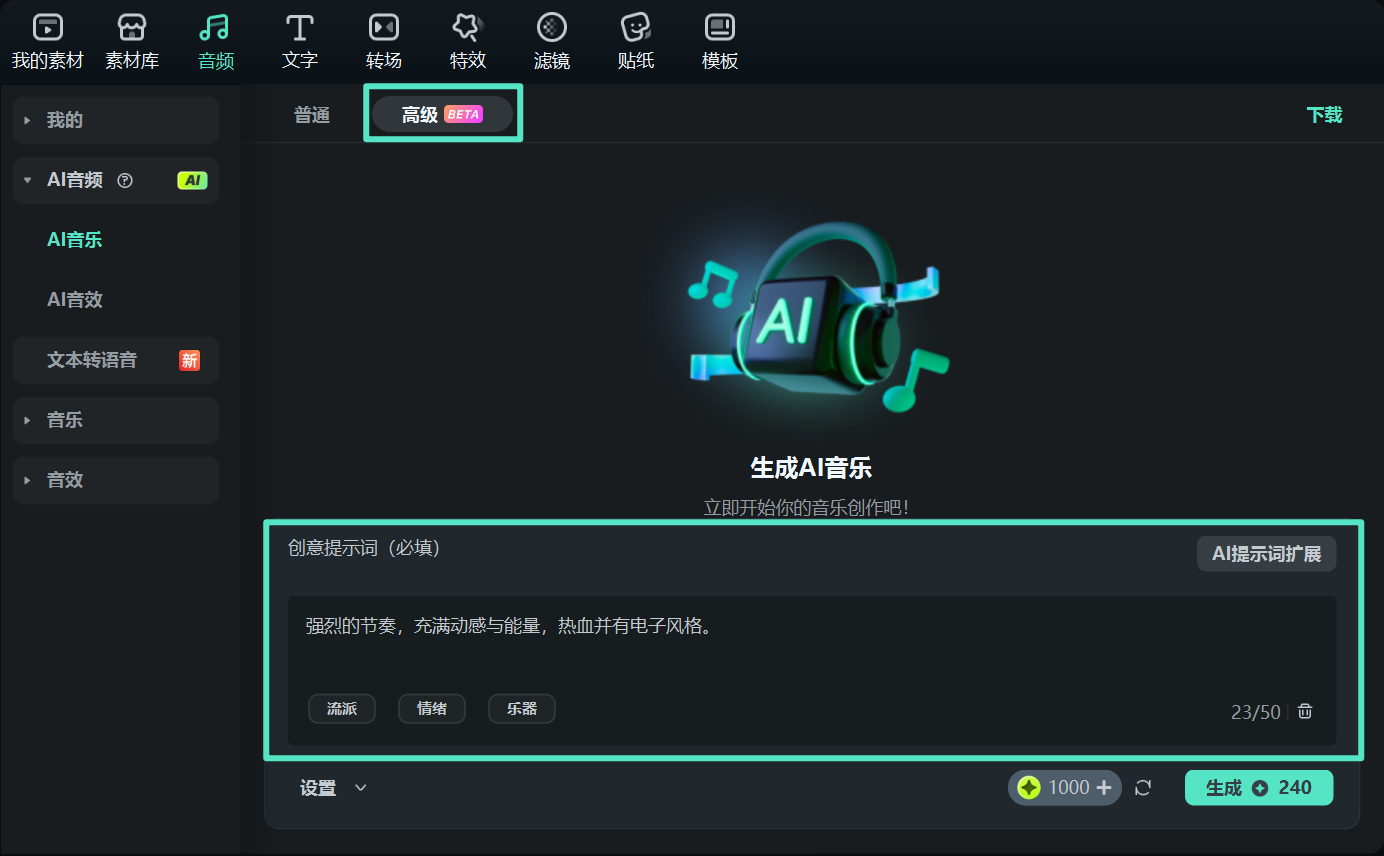
Task: Open the 模板 templates panel
Action: [x=719, y=40]
